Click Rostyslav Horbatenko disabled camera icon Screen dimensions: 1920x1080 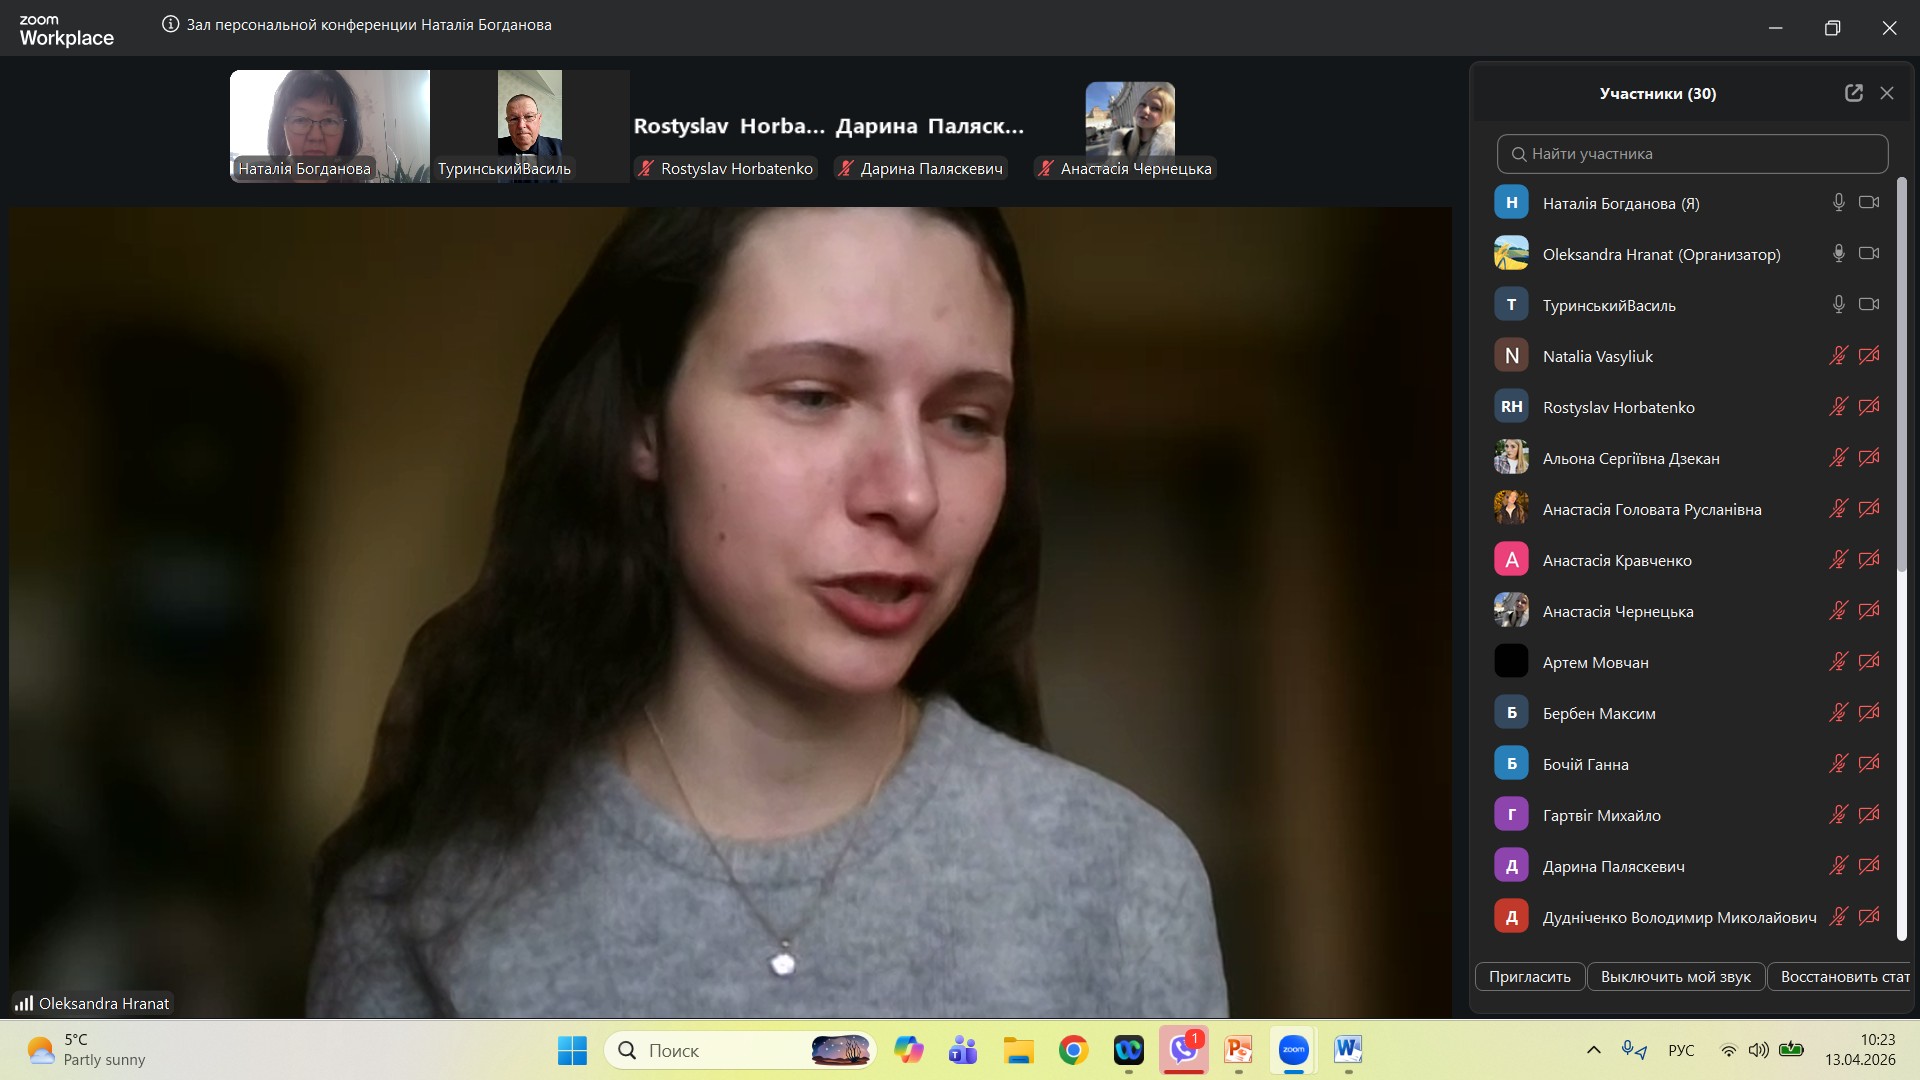(x=1868, y=407)
